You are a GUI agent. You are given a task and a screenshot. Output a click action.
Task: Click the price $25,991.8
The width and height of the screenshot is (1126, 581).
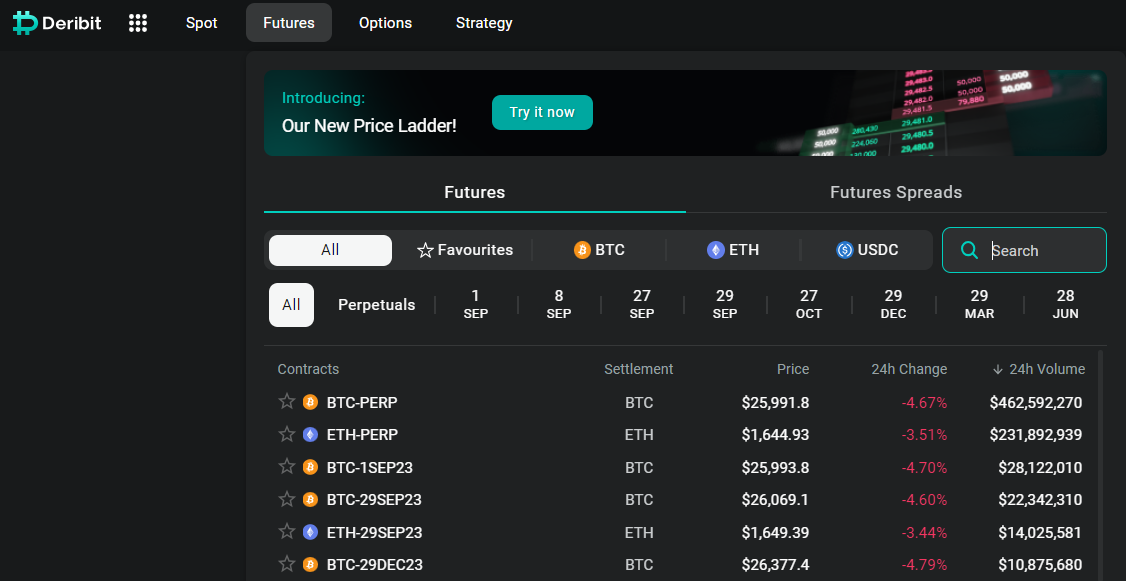[776, 402]
